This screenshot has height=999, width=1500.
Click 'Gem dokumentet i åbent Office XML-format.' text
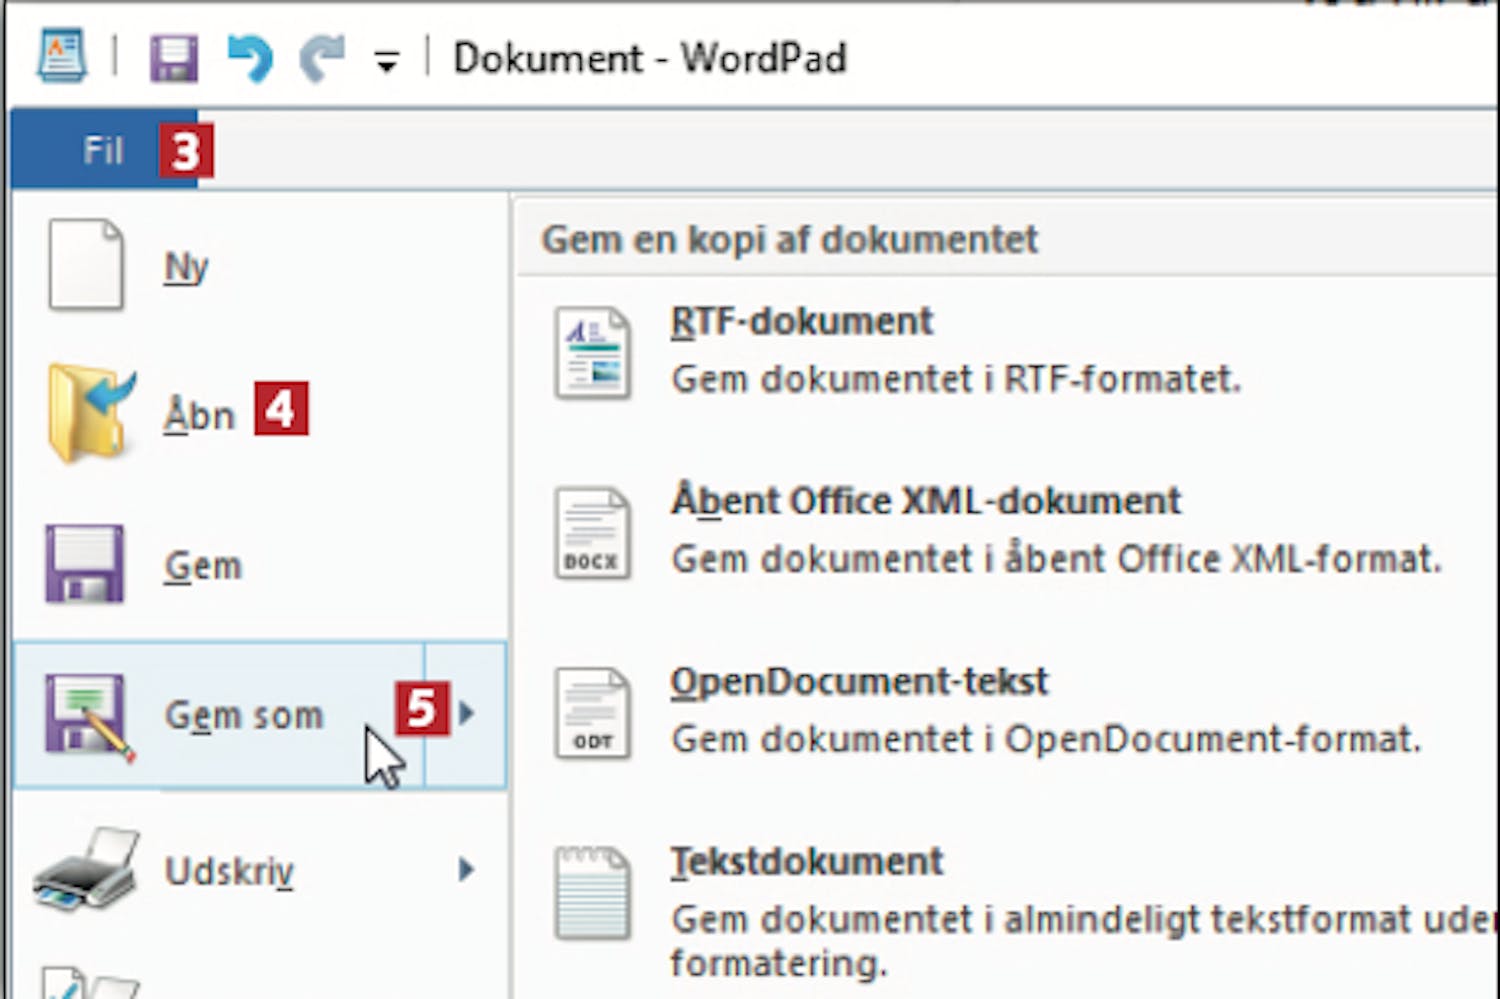[1056, 559]
